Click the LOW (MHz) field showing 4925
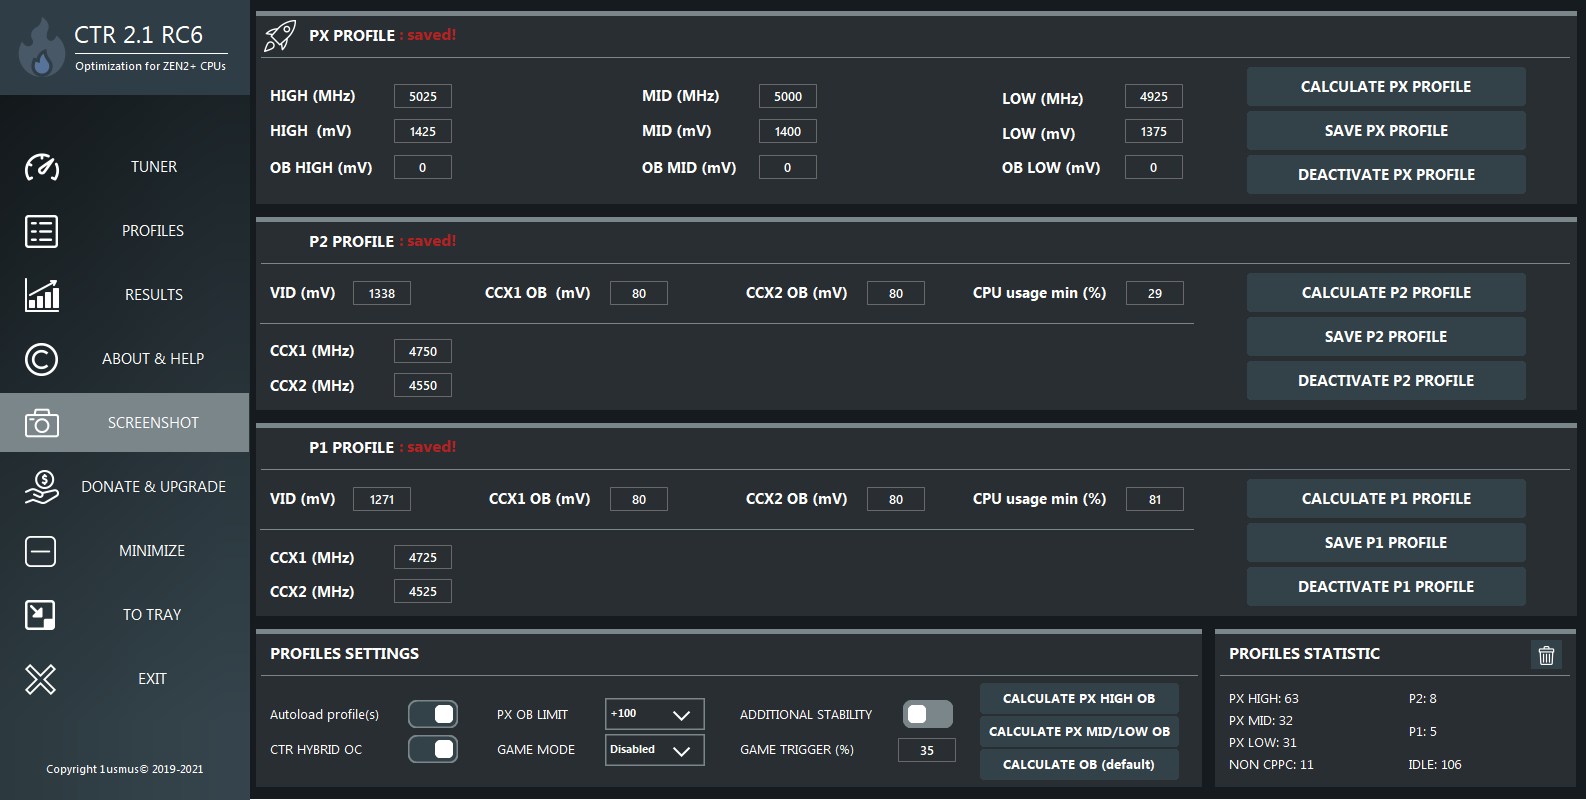 1154,96
